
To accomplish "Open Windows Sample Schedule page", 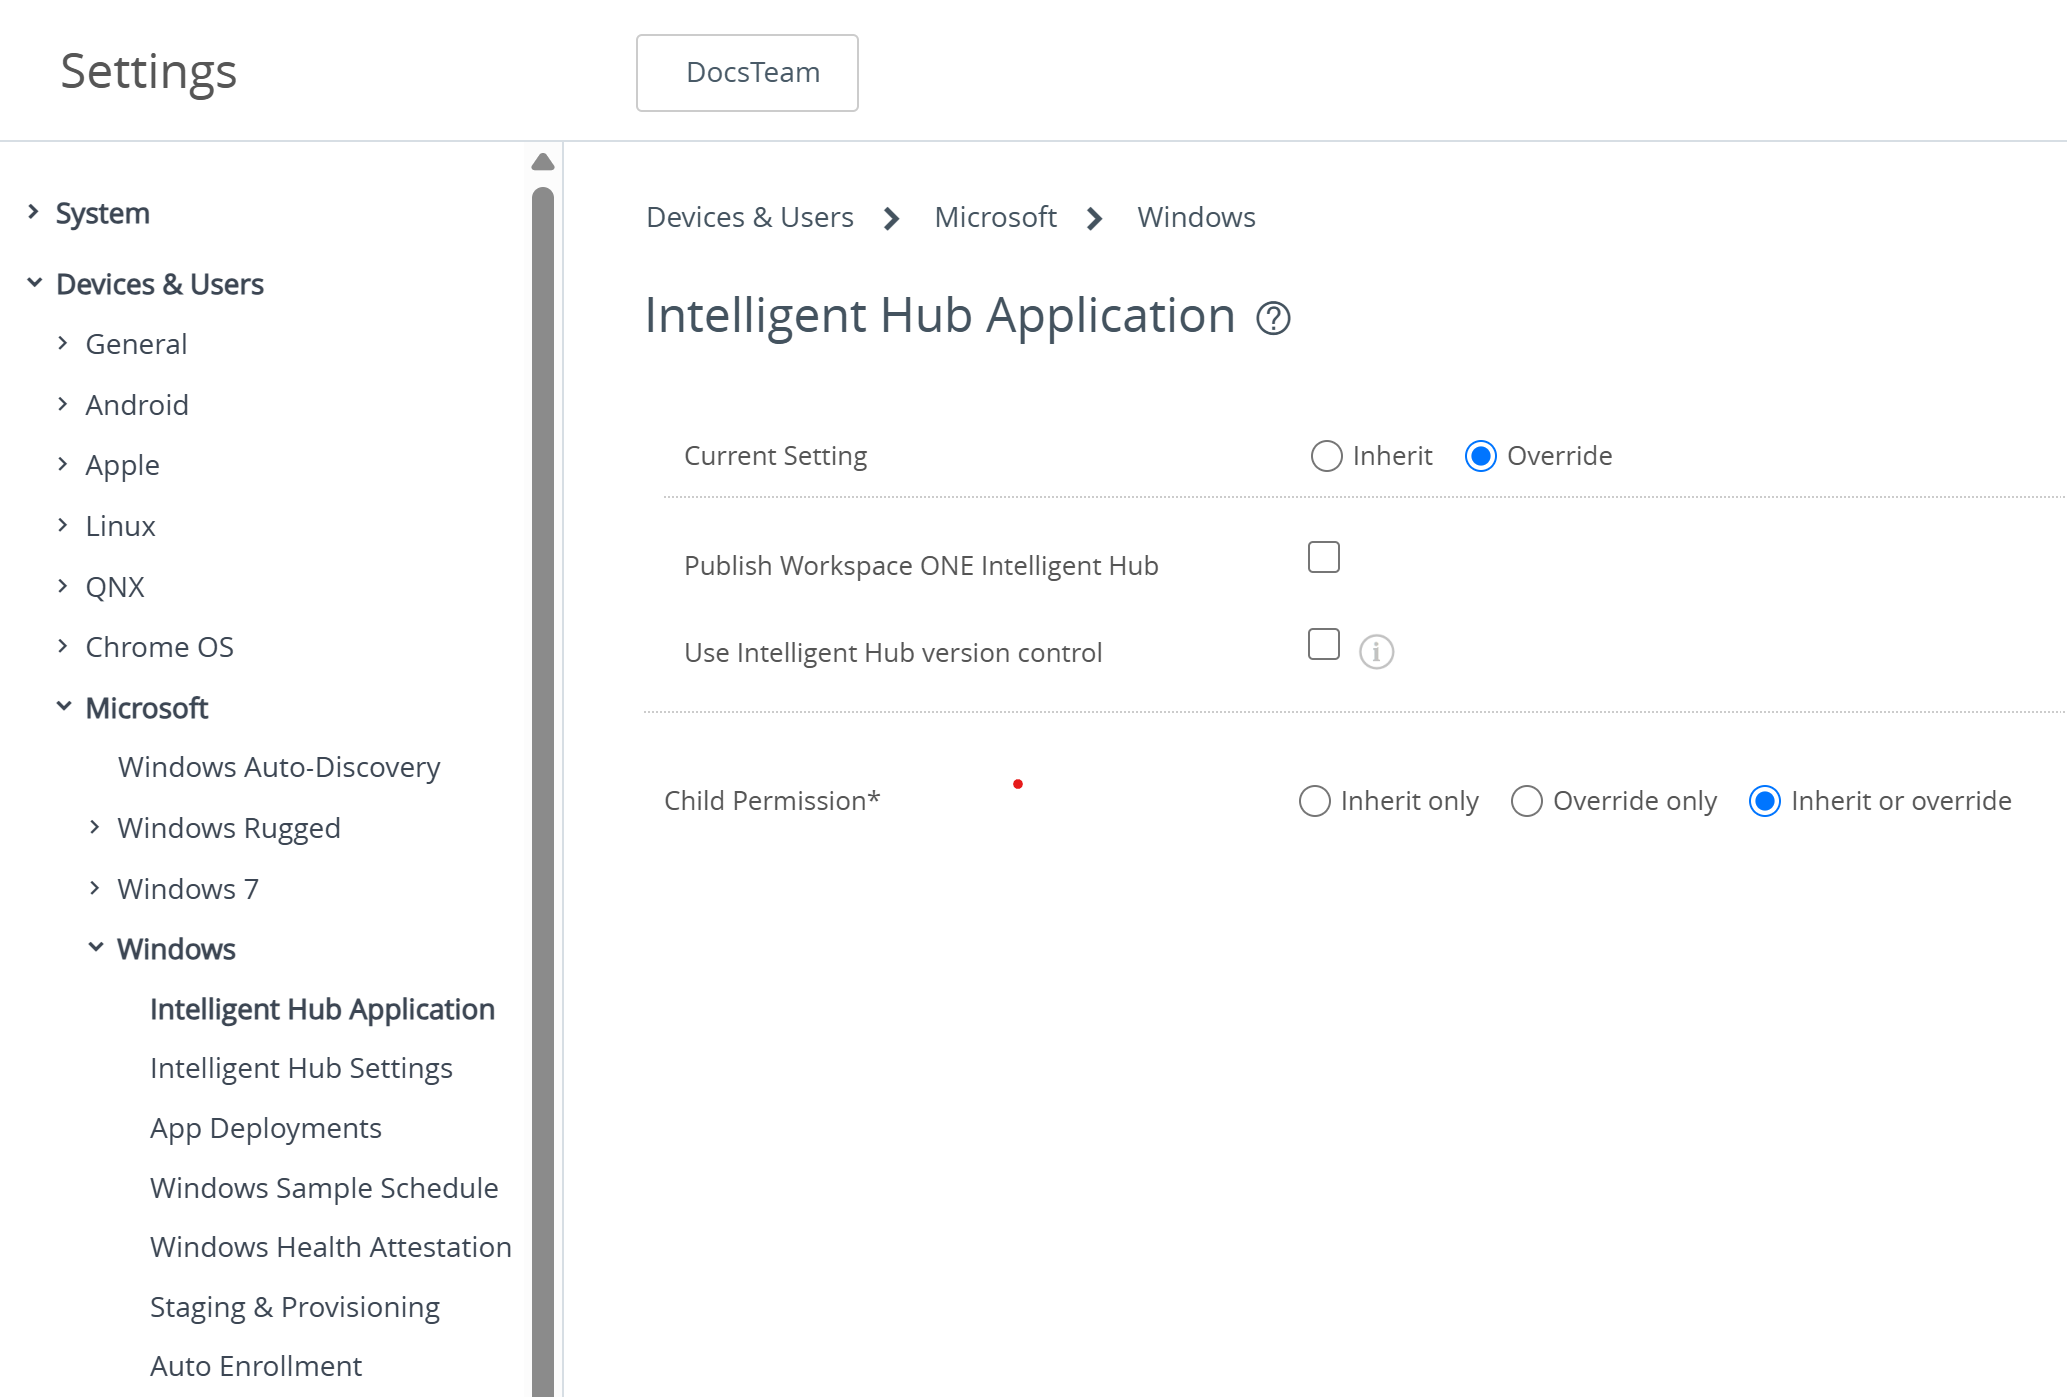I will 324,1188.
